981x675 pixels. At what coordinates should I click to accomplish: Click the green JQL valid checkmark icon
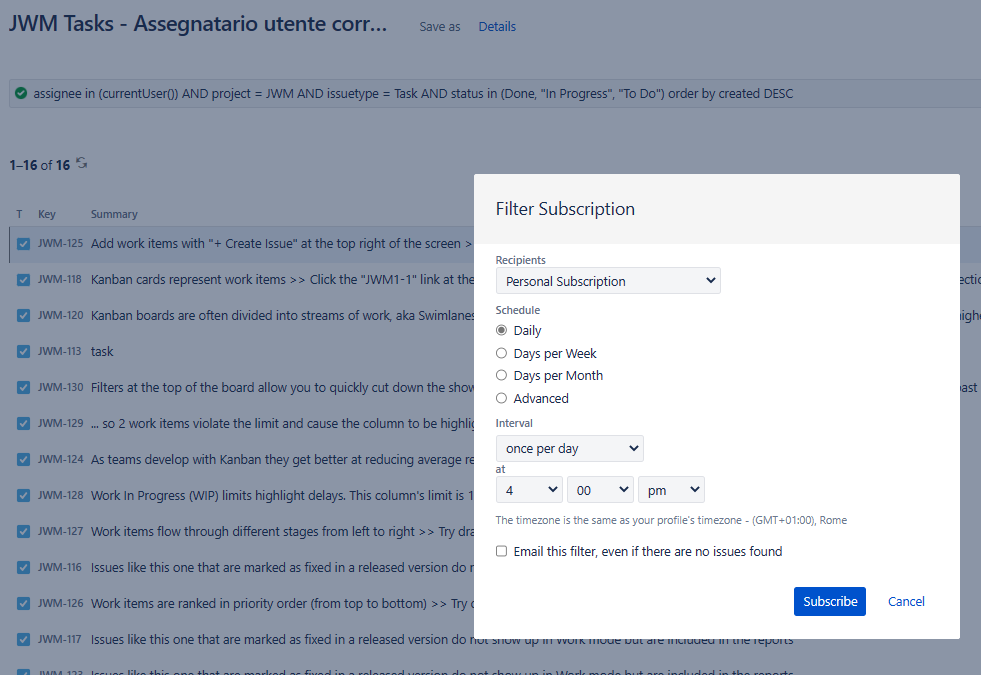pyautogui.click(x=21, y=93)
